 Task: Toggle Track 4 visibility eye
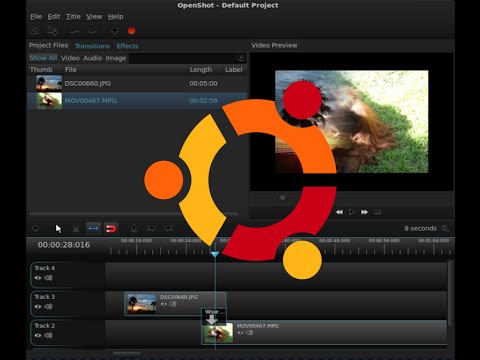pos(38,278)
